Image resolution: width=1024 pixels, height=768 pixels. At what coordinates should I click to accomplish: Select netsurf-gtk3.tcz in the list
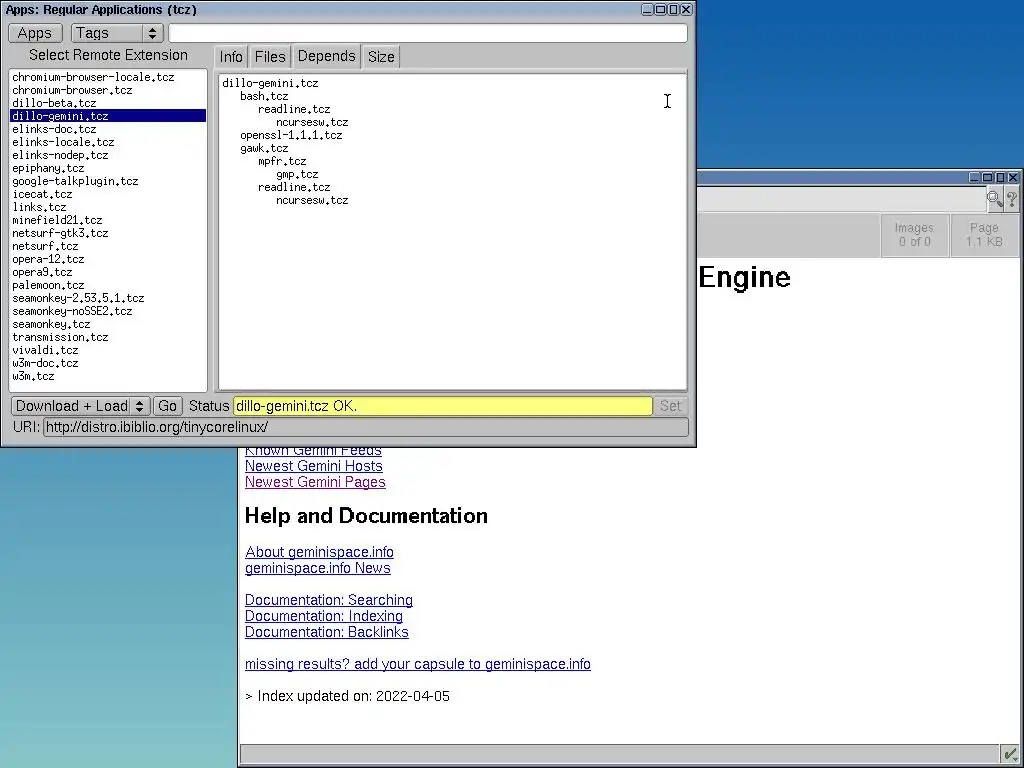pos(108,233)
